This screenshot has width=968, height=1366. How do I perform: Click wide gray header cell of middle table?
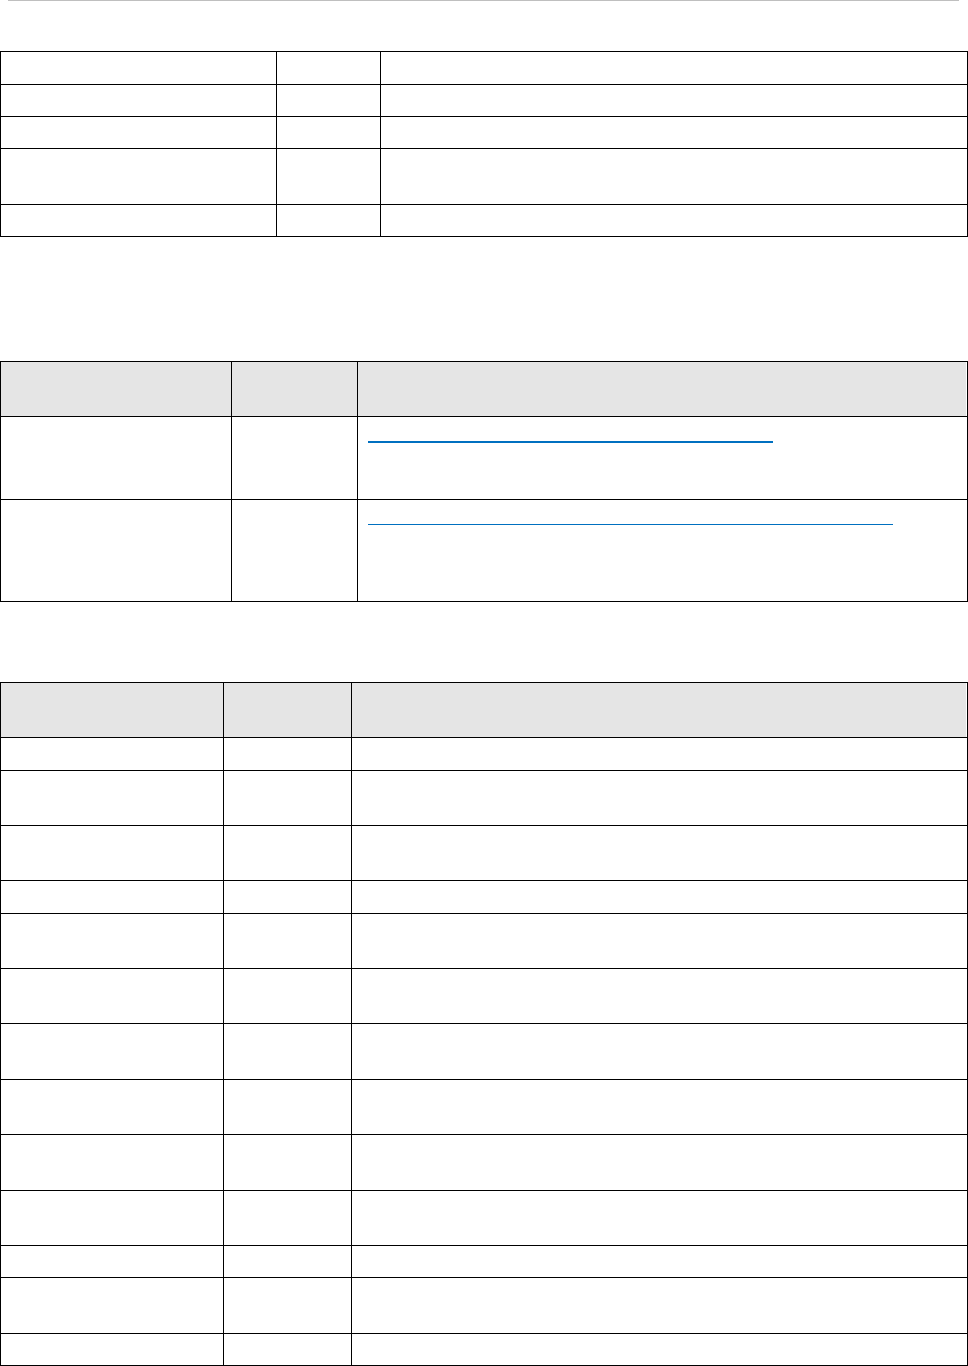pos(662,388)
